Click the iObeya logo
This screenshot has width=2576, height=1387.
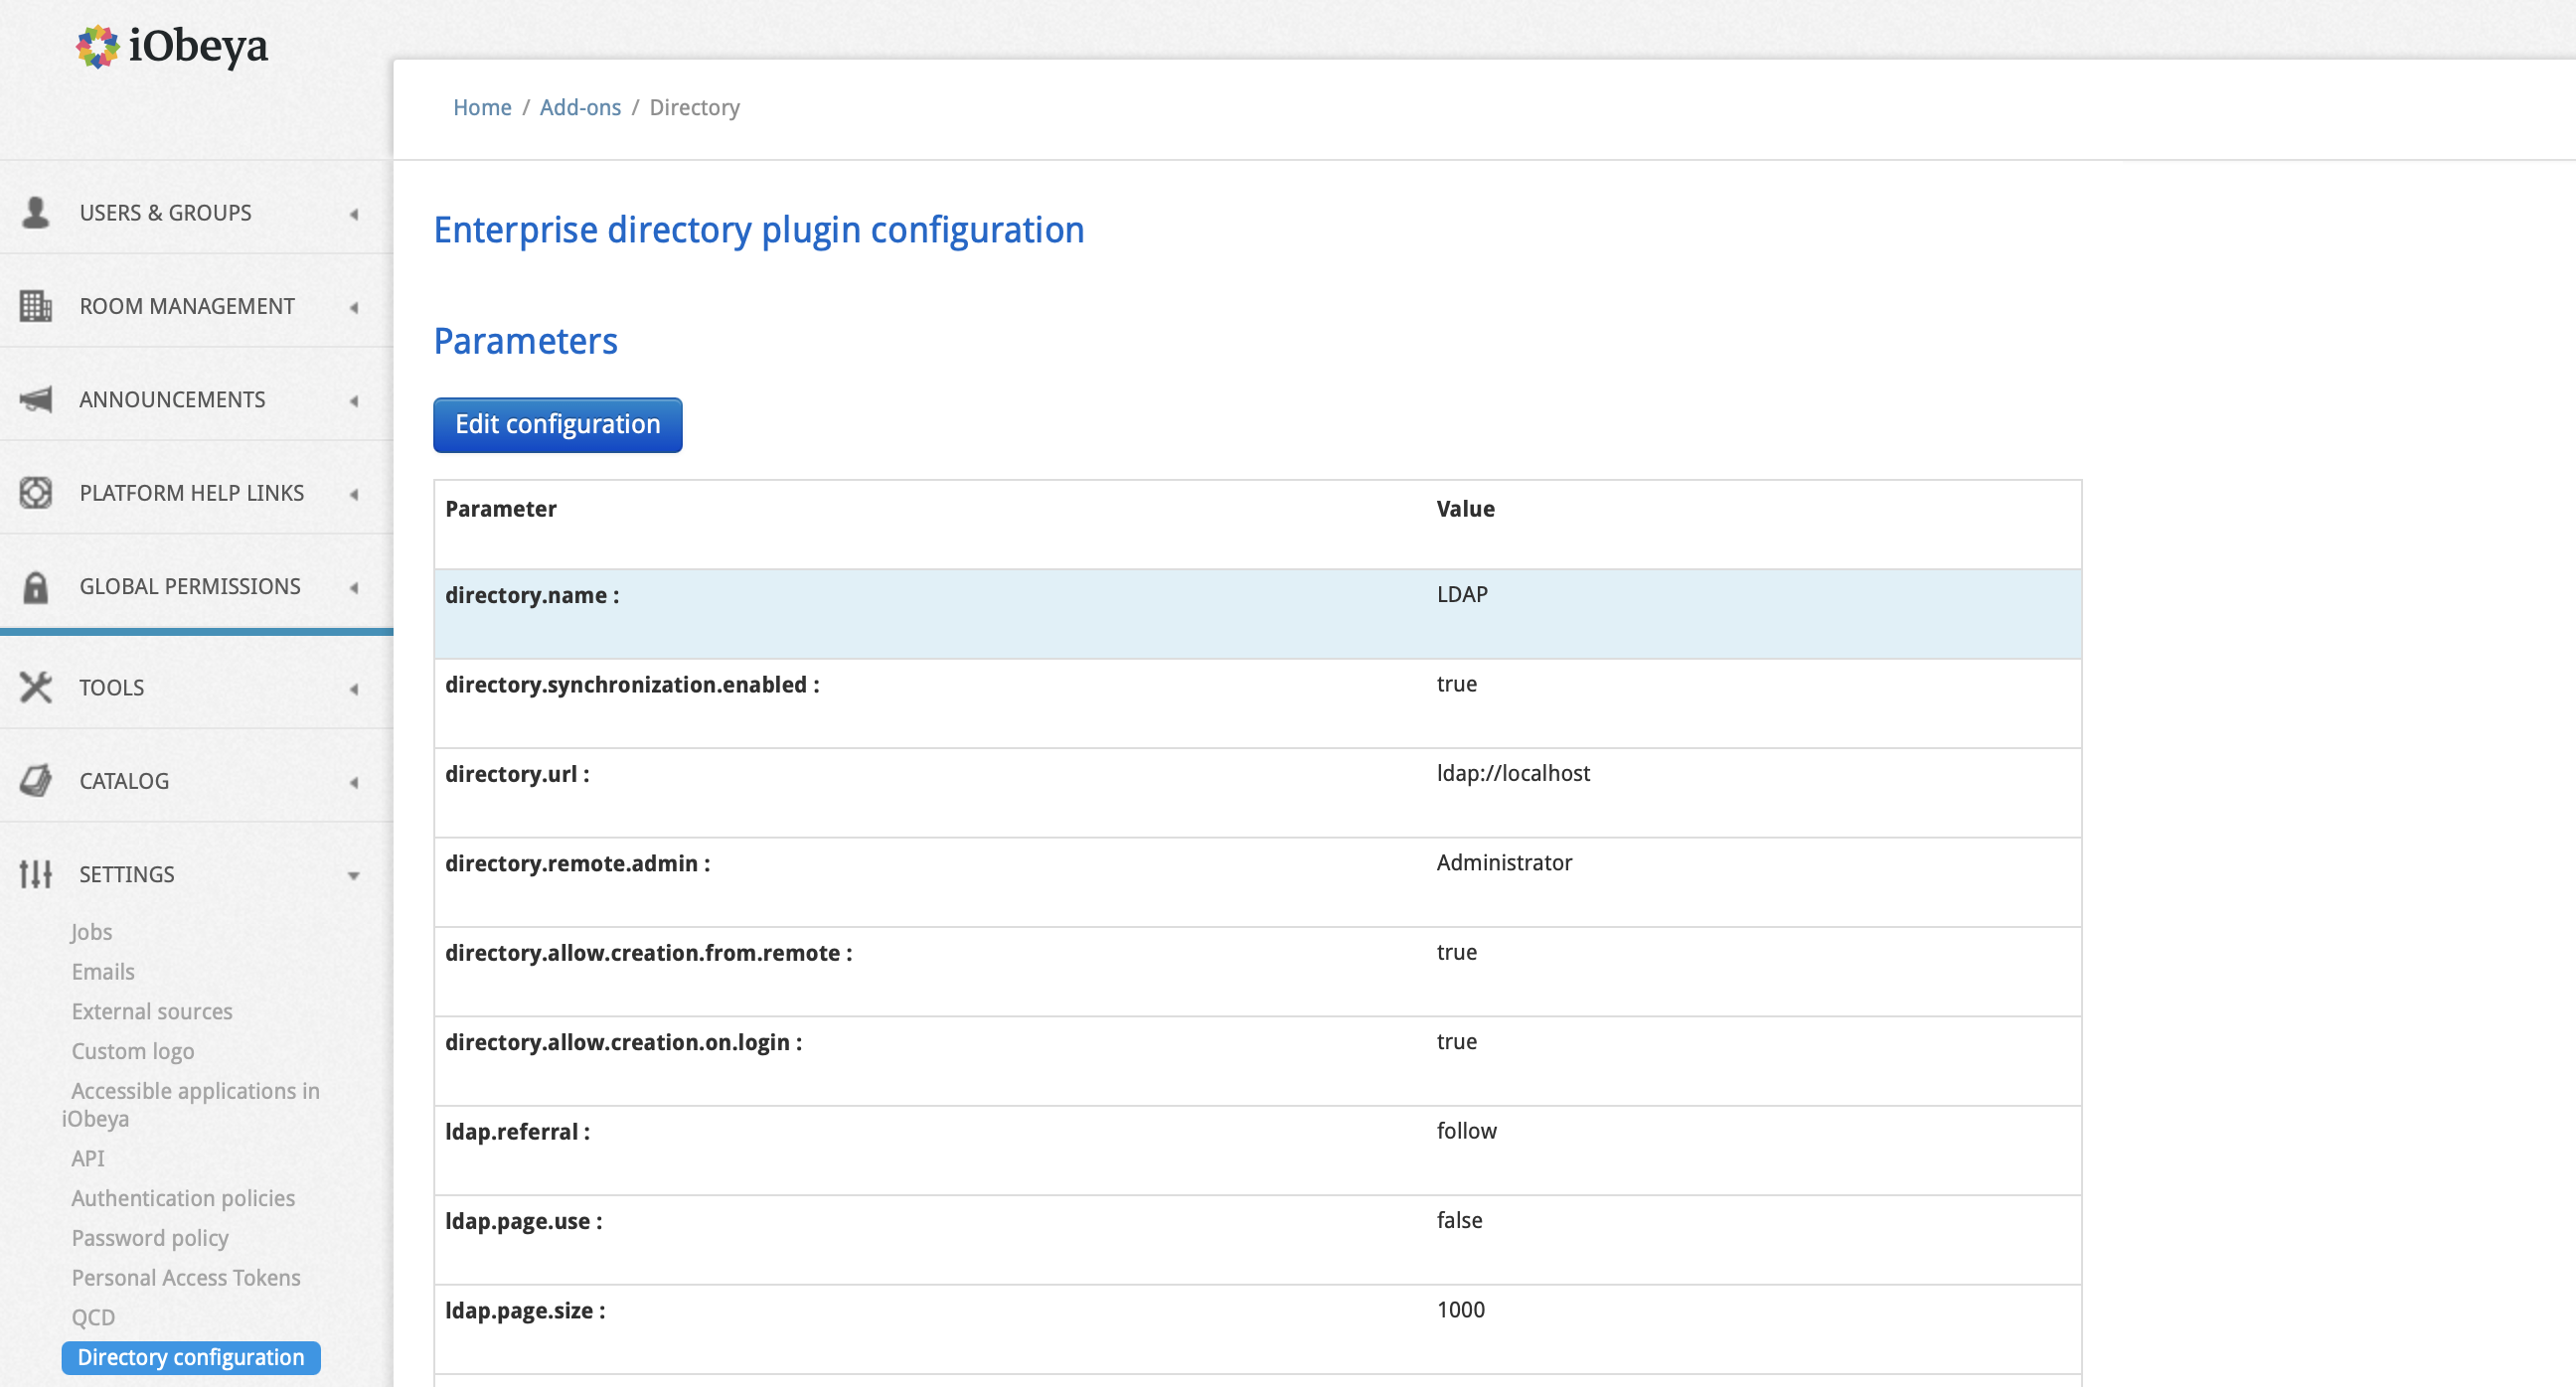(172, 46)
